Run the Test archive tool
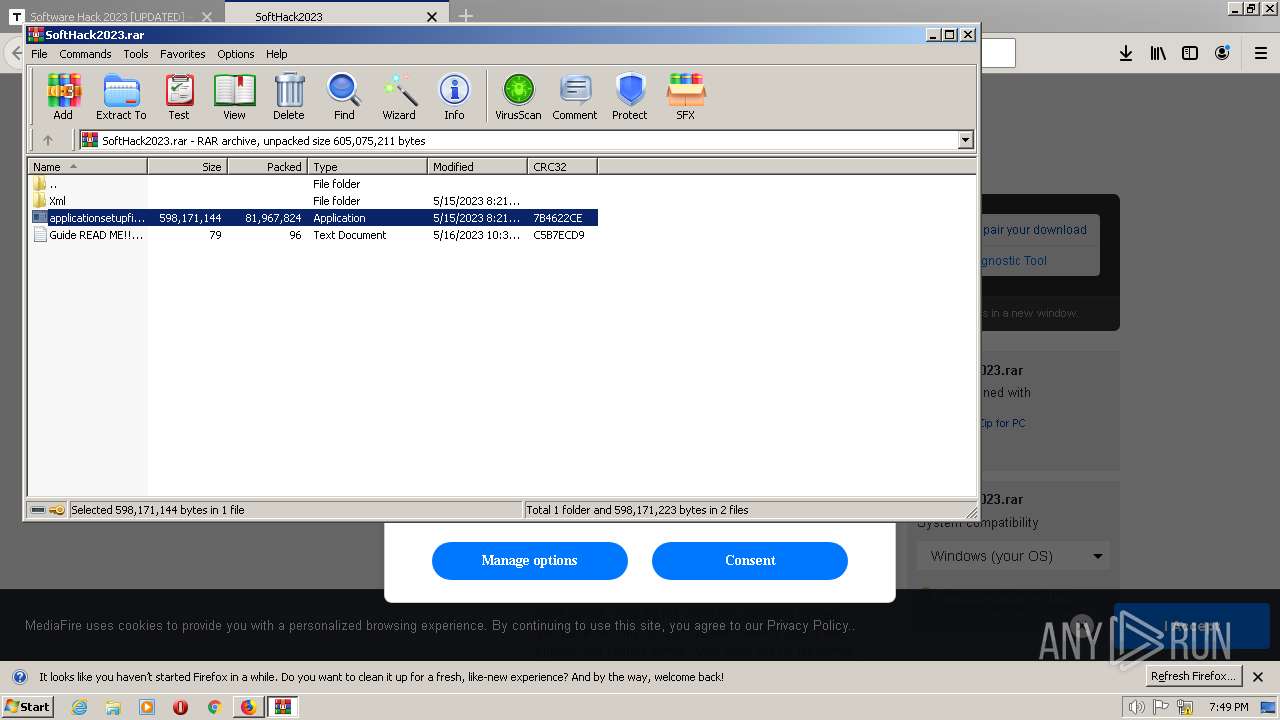Image resolution: width=1280 pixels, height=720 pixels. [x=179, y=97]
